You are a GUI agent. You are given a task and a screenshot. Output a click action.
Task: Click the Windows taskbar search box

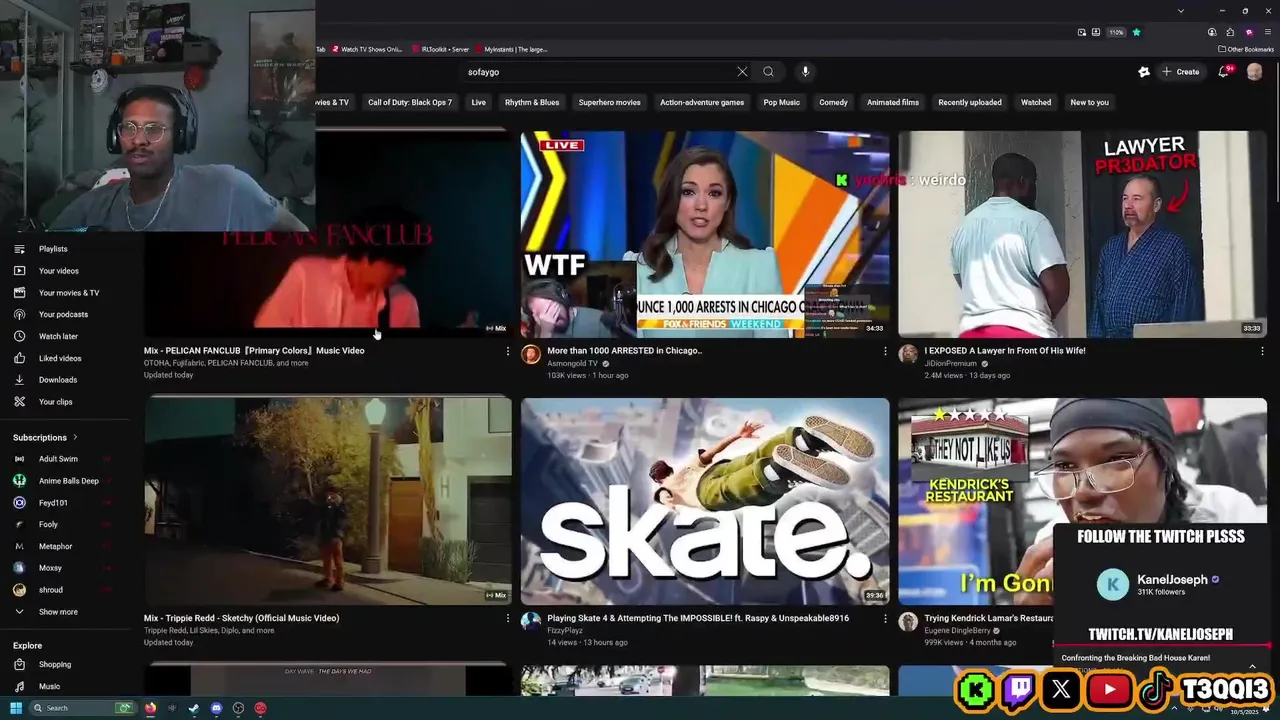(82, 708)
